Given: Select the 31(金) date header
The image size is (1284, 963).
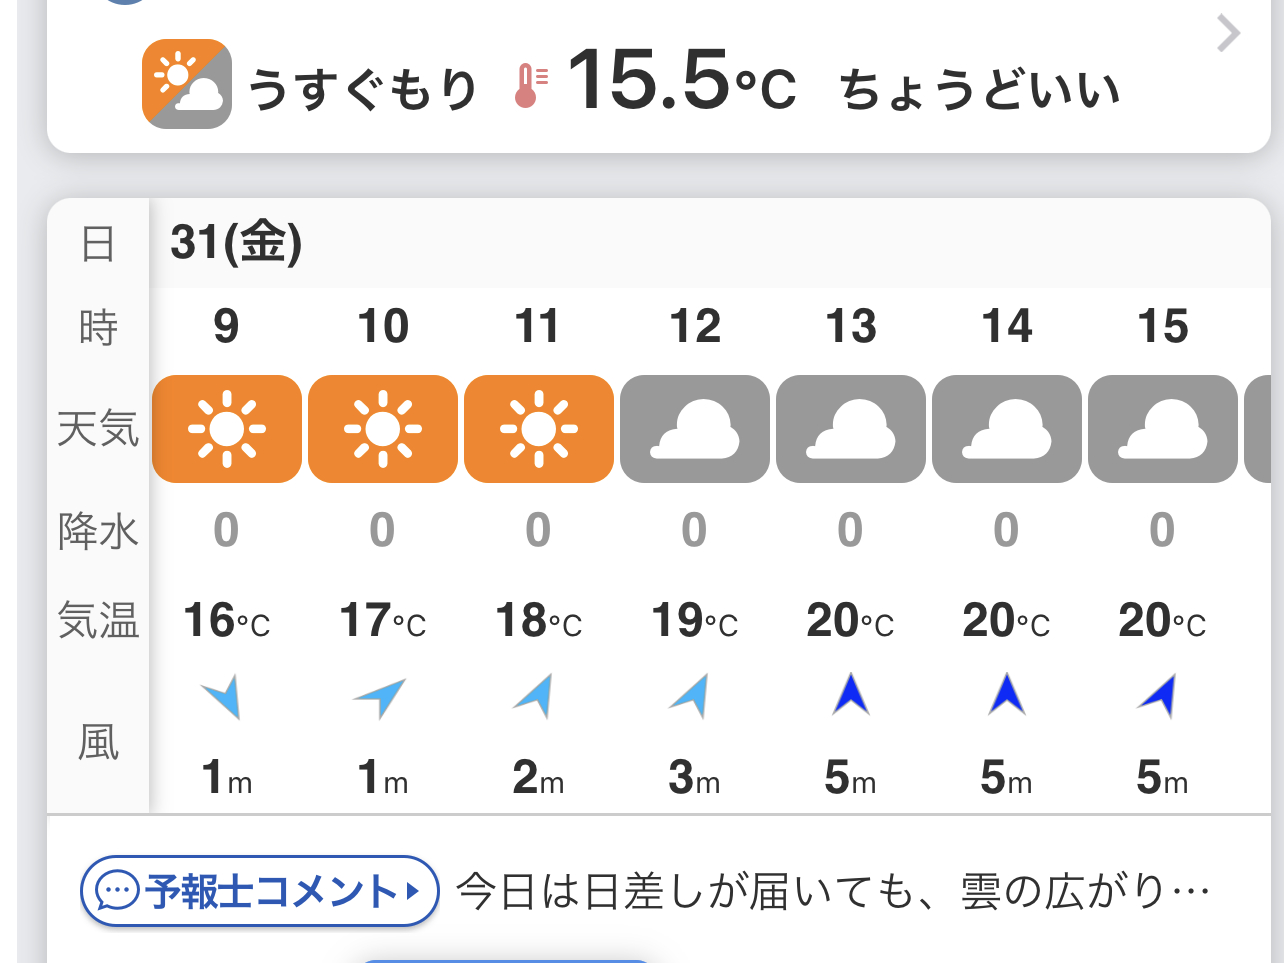Looking at the screenshot, I should (236, 242).
